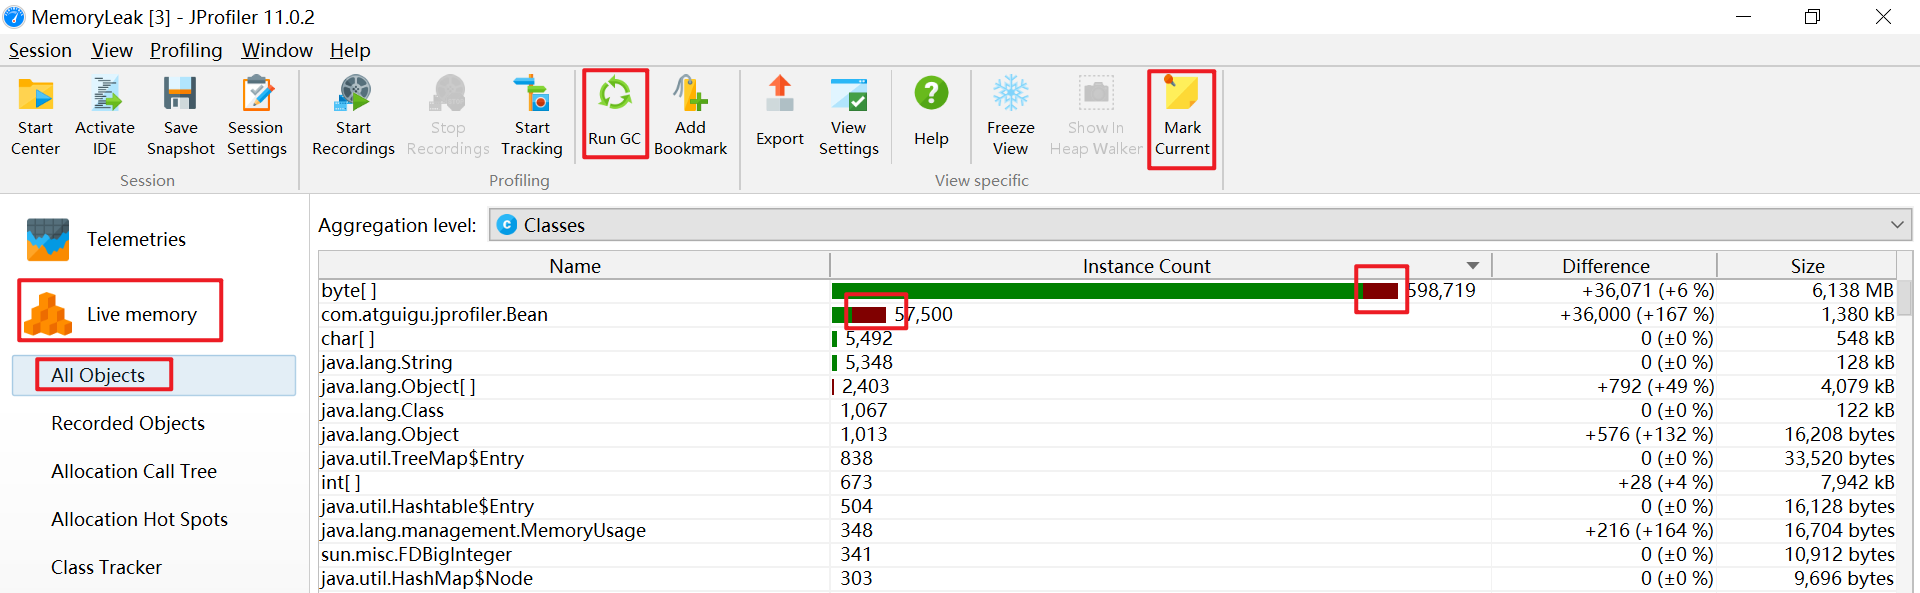Open Session Settings
This screenshot has height=593, width=1920.
coord(257,117)
